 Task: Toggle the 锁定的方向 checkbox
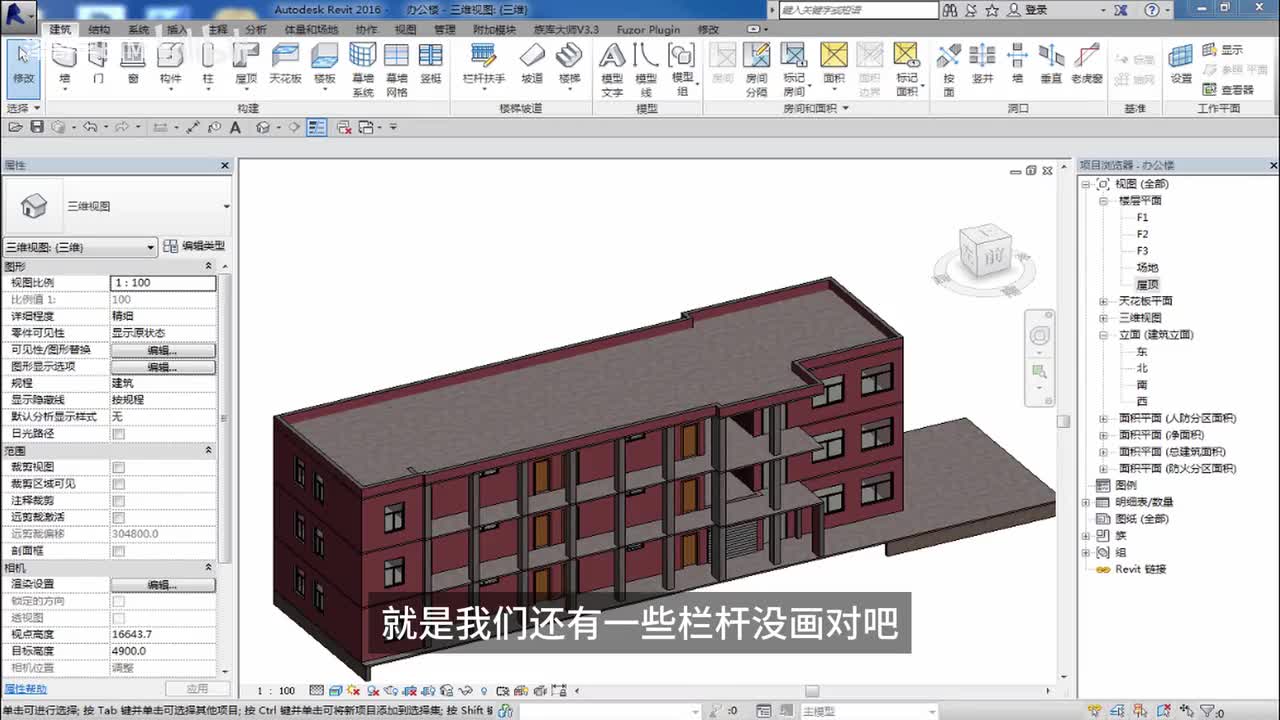click(x=119, y=601)
